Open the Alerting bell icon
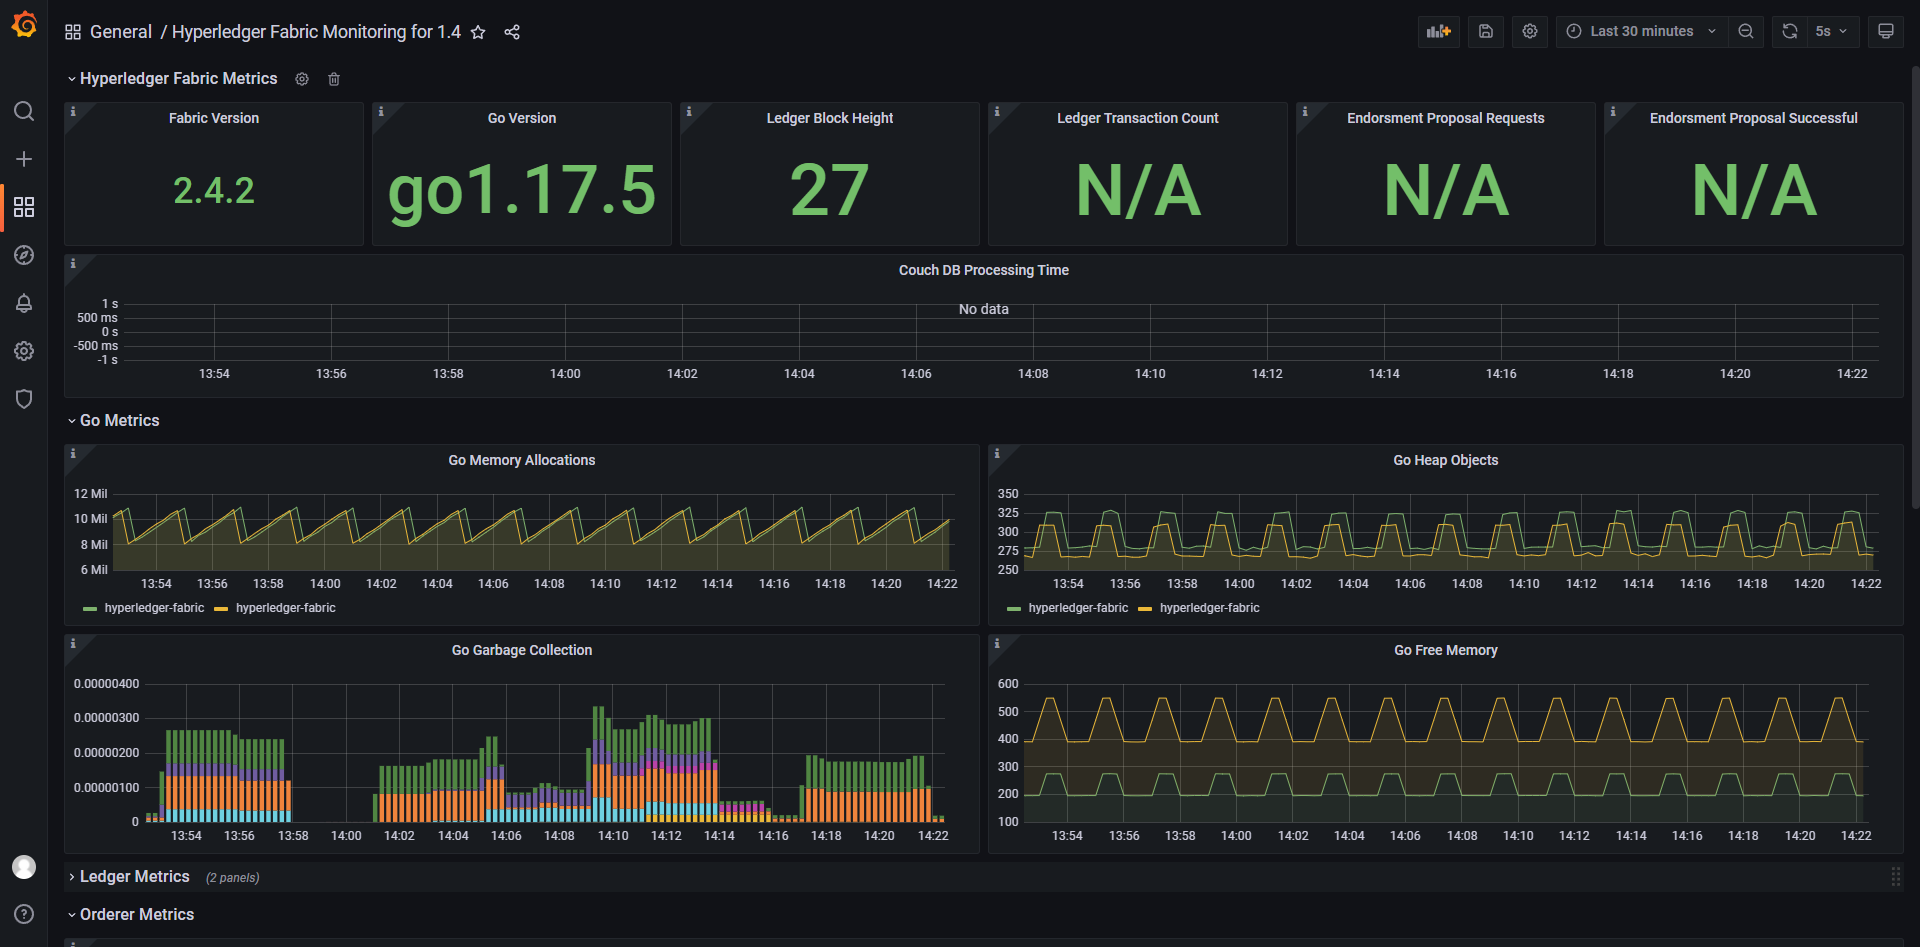This screenshot has height=947, width=1920. click(24, 303)
